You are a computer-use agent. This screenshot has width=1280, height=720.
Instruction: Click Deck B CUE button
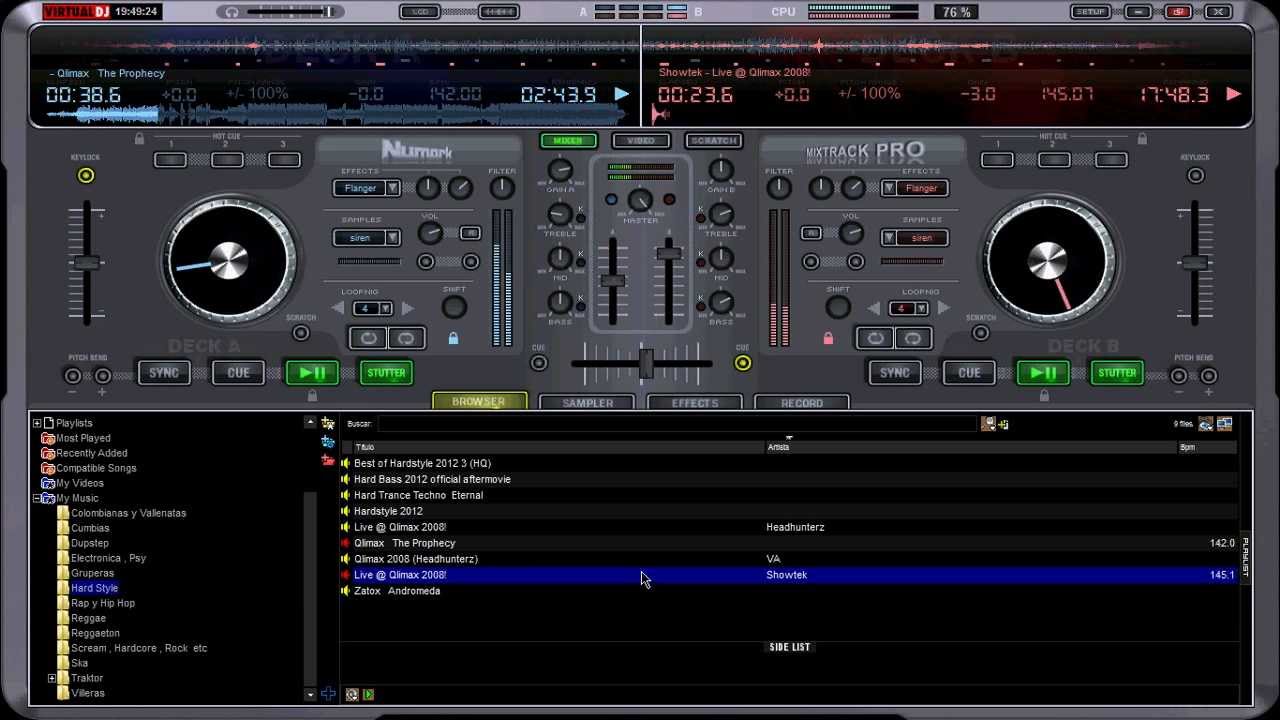point(969,373)
